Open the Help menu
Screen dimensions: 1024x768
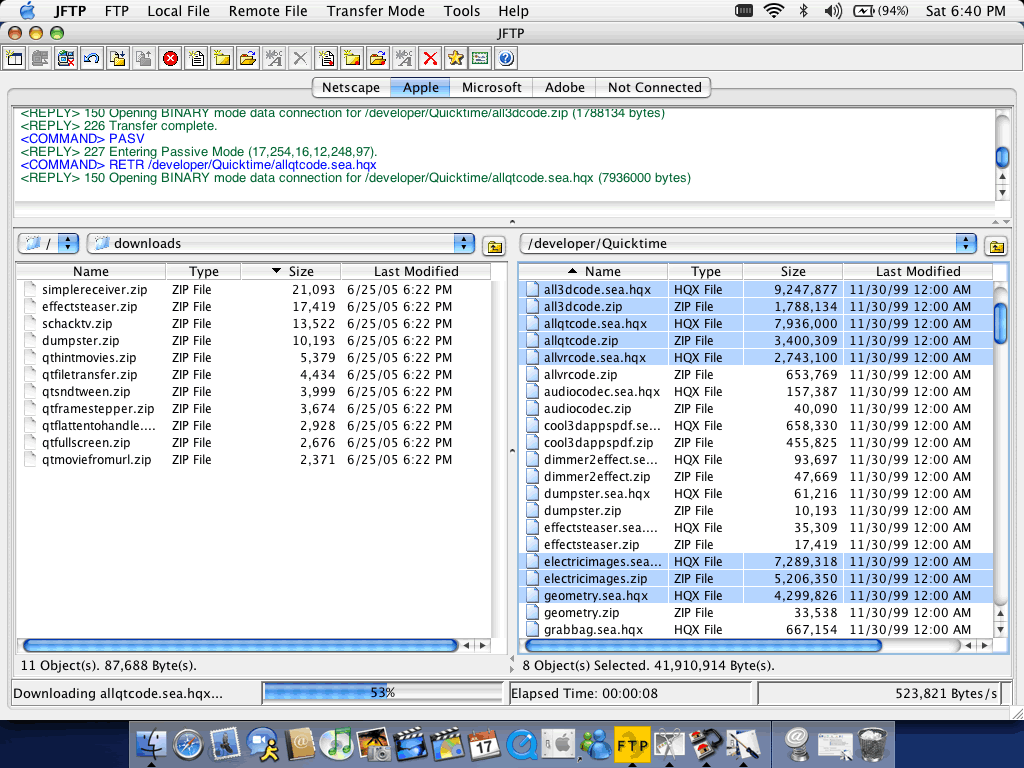coord(513,11)
